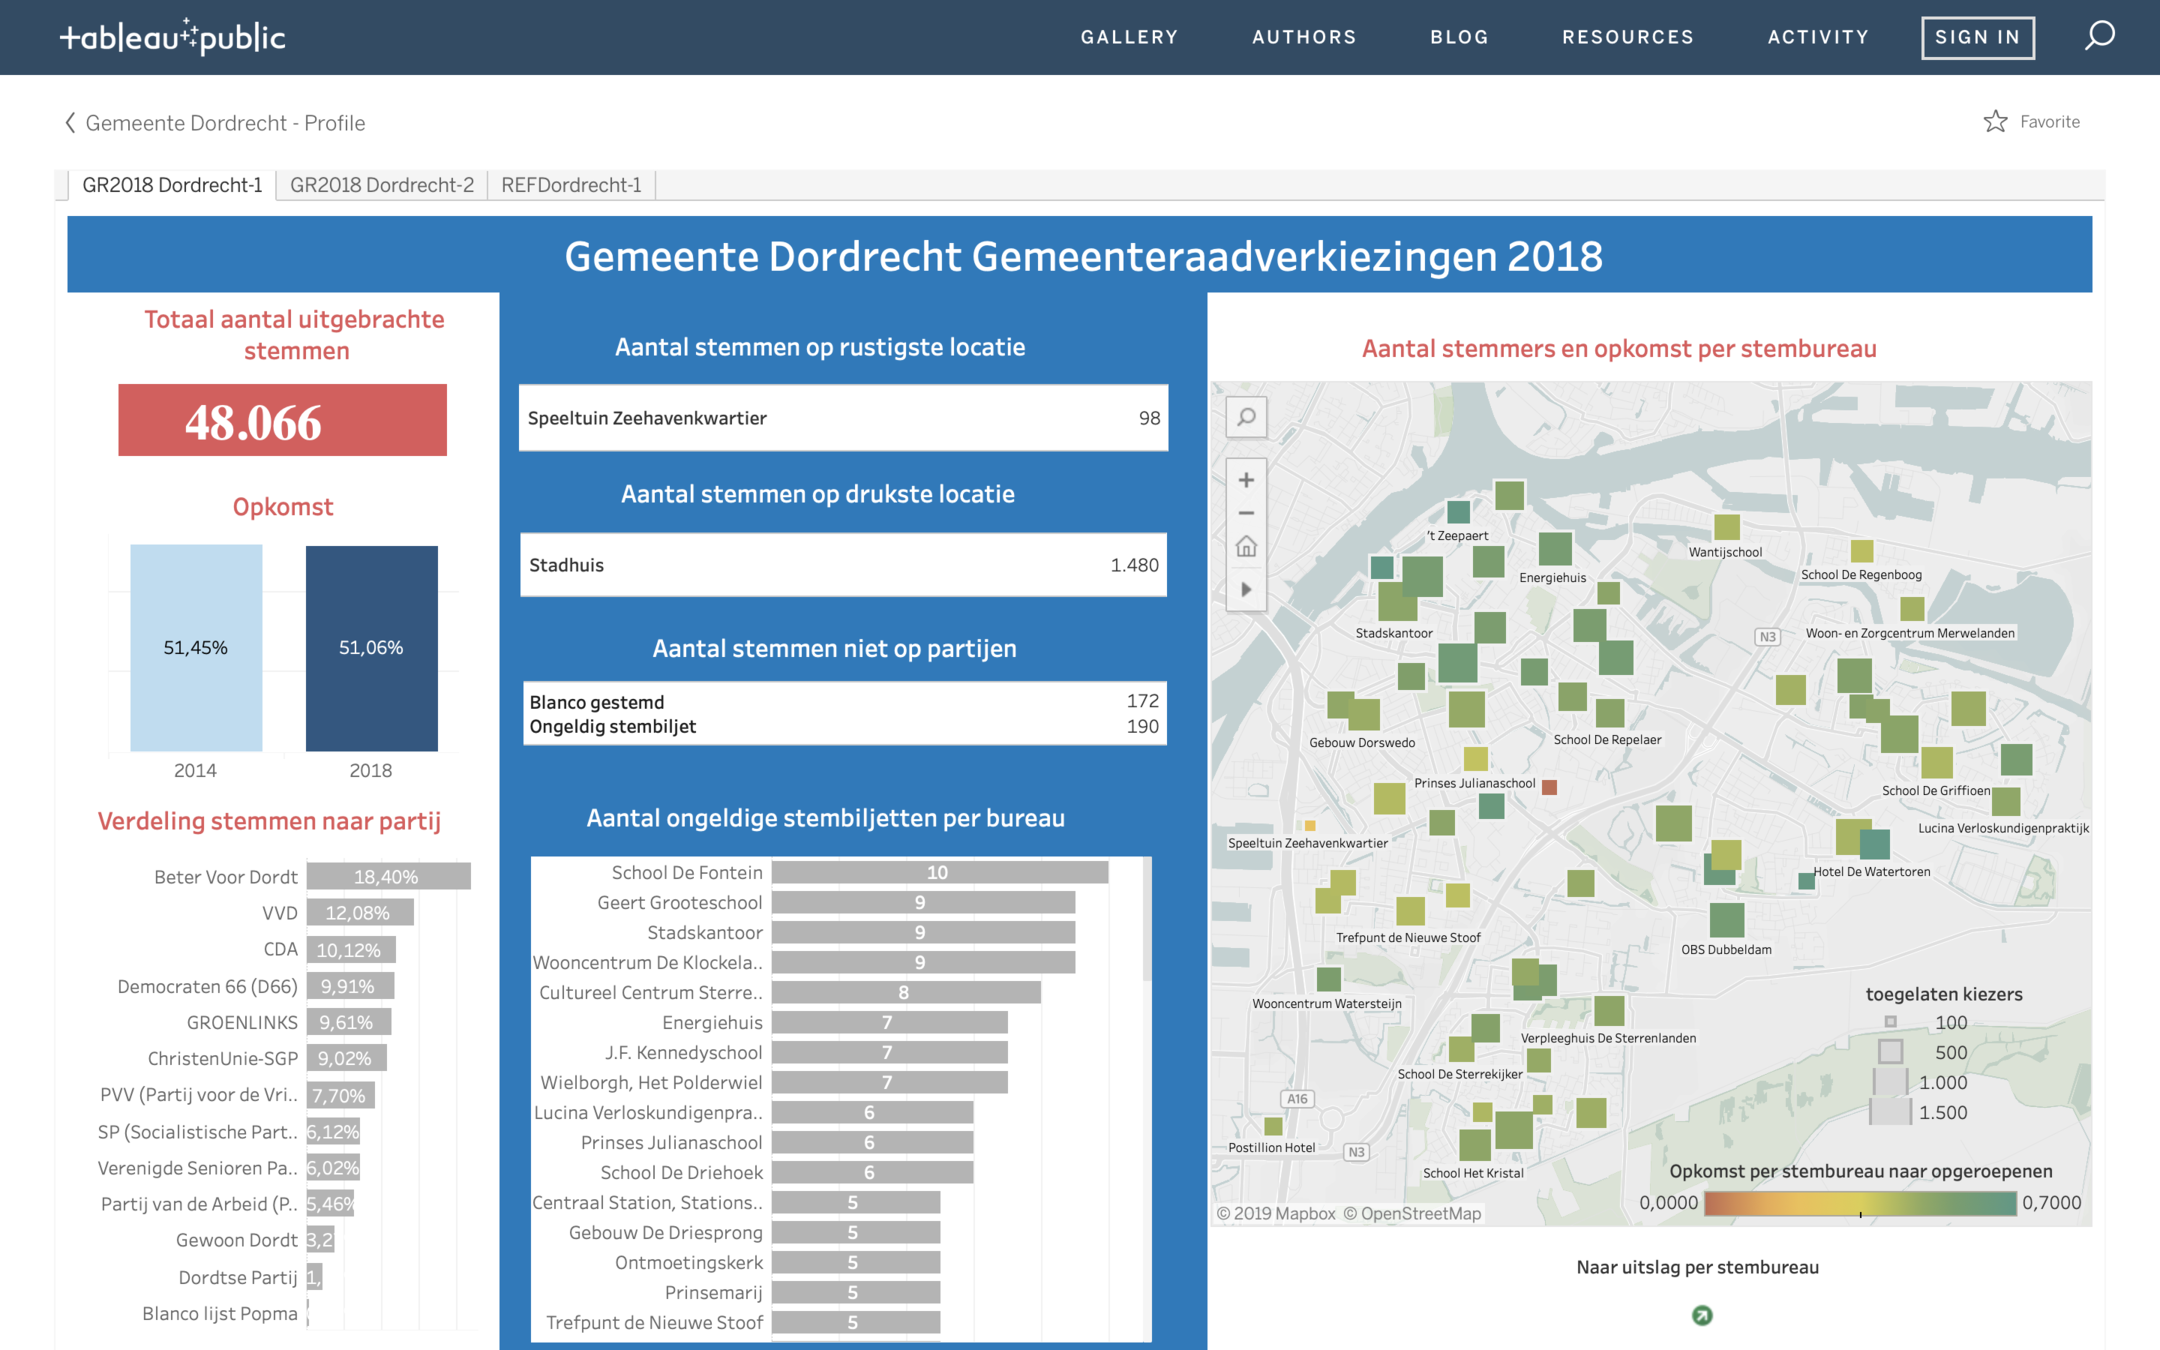
Task: Click the ongeldige stembiljetten list scrollbar
Action: pyautogui.click(x=1146, y=920)
